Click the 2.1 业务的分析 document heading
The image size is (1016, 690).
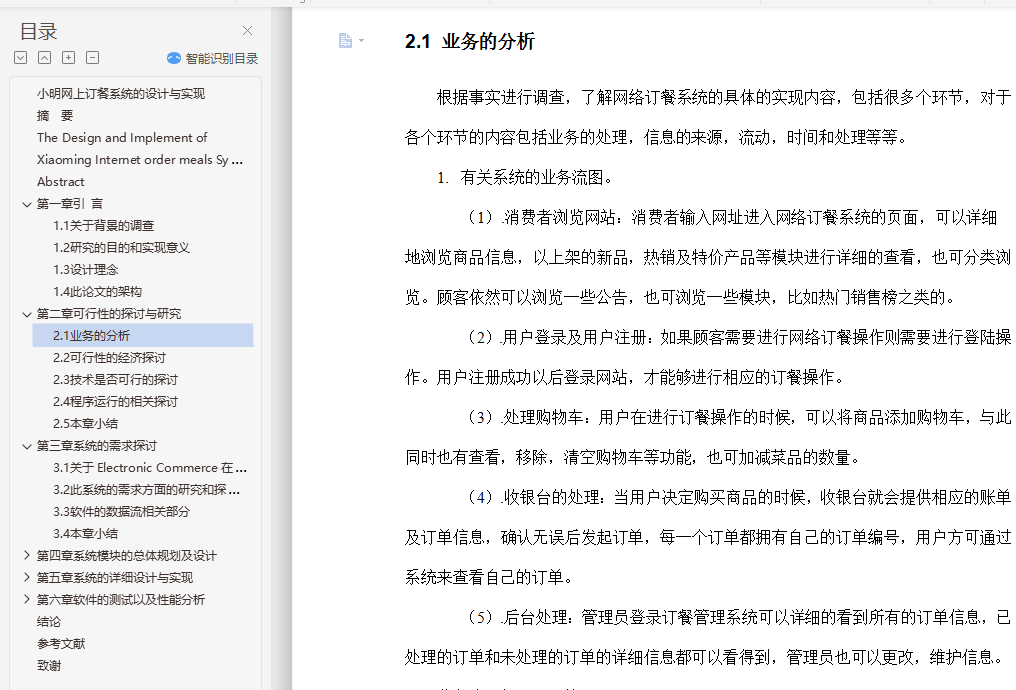tap(470, 41)
